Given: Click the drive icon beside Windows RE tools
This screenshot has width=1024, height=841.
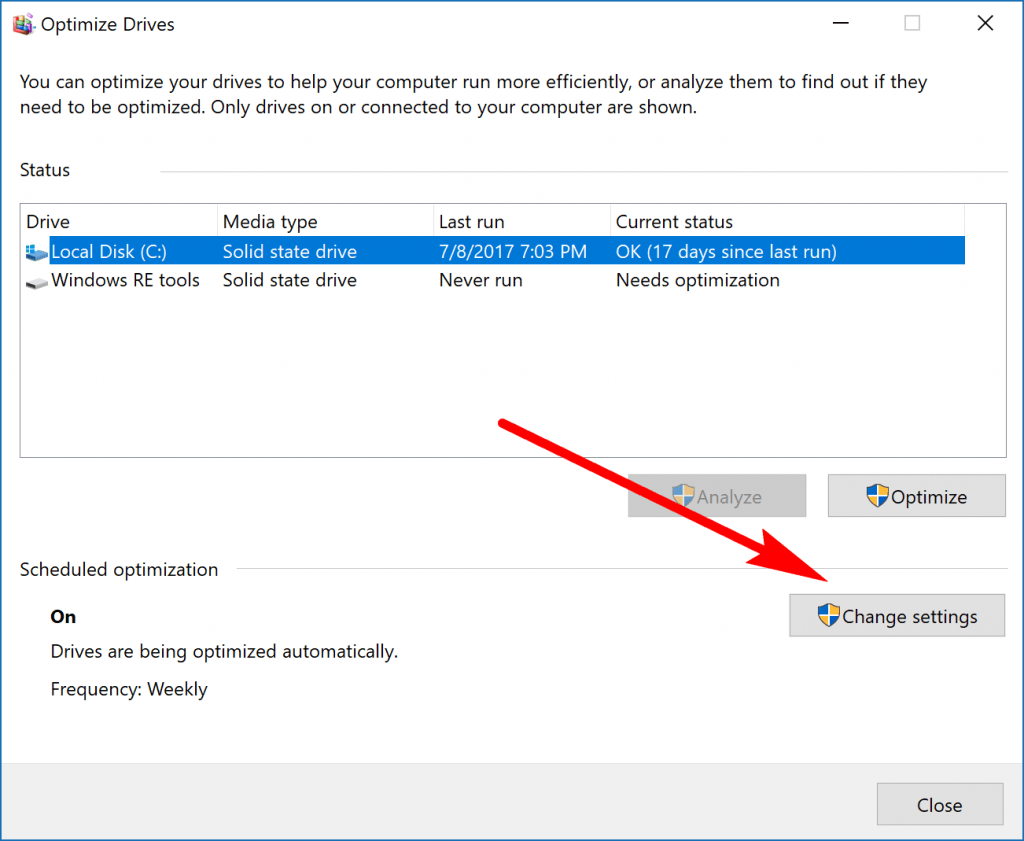Looking at the screenshot, I should point(36,281).
